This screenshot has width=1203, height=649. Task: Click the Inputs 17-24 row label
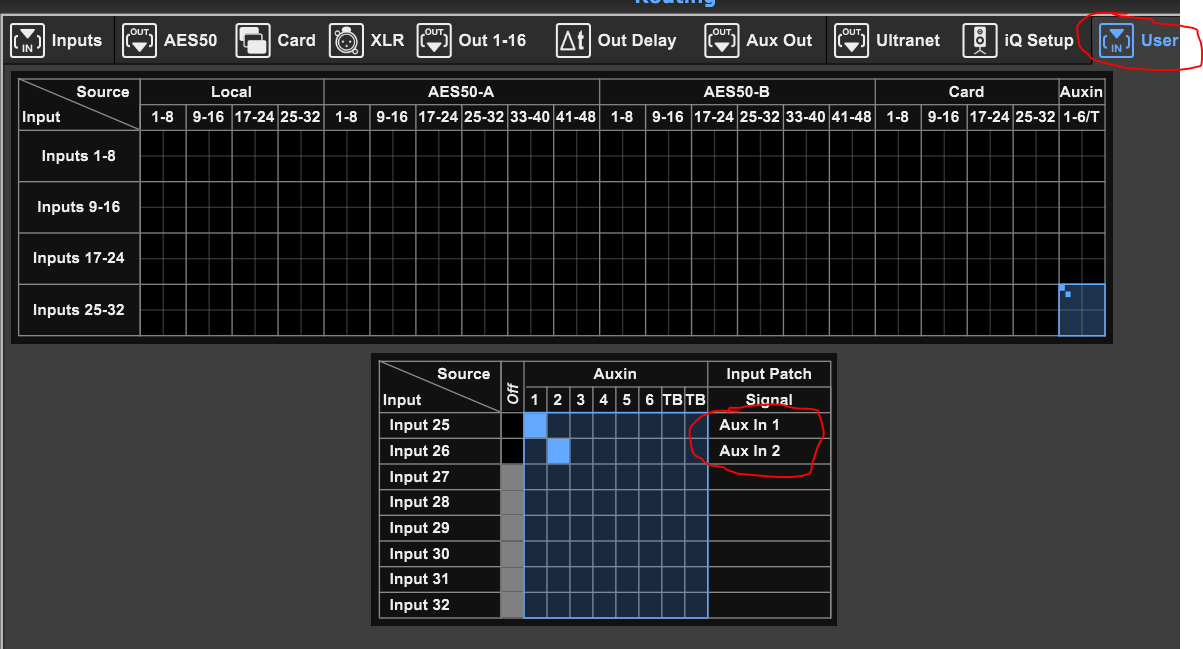click(79, 258)
